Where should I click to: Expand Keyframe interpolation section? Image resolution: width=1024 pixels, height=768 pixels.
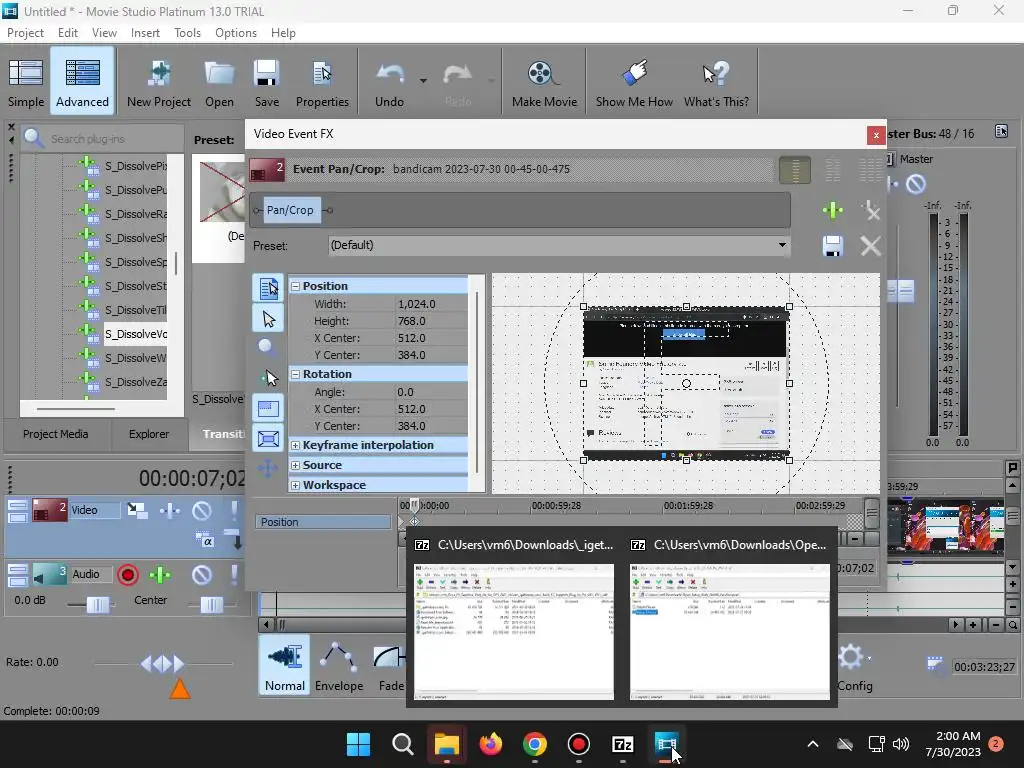tap(296, 445)
